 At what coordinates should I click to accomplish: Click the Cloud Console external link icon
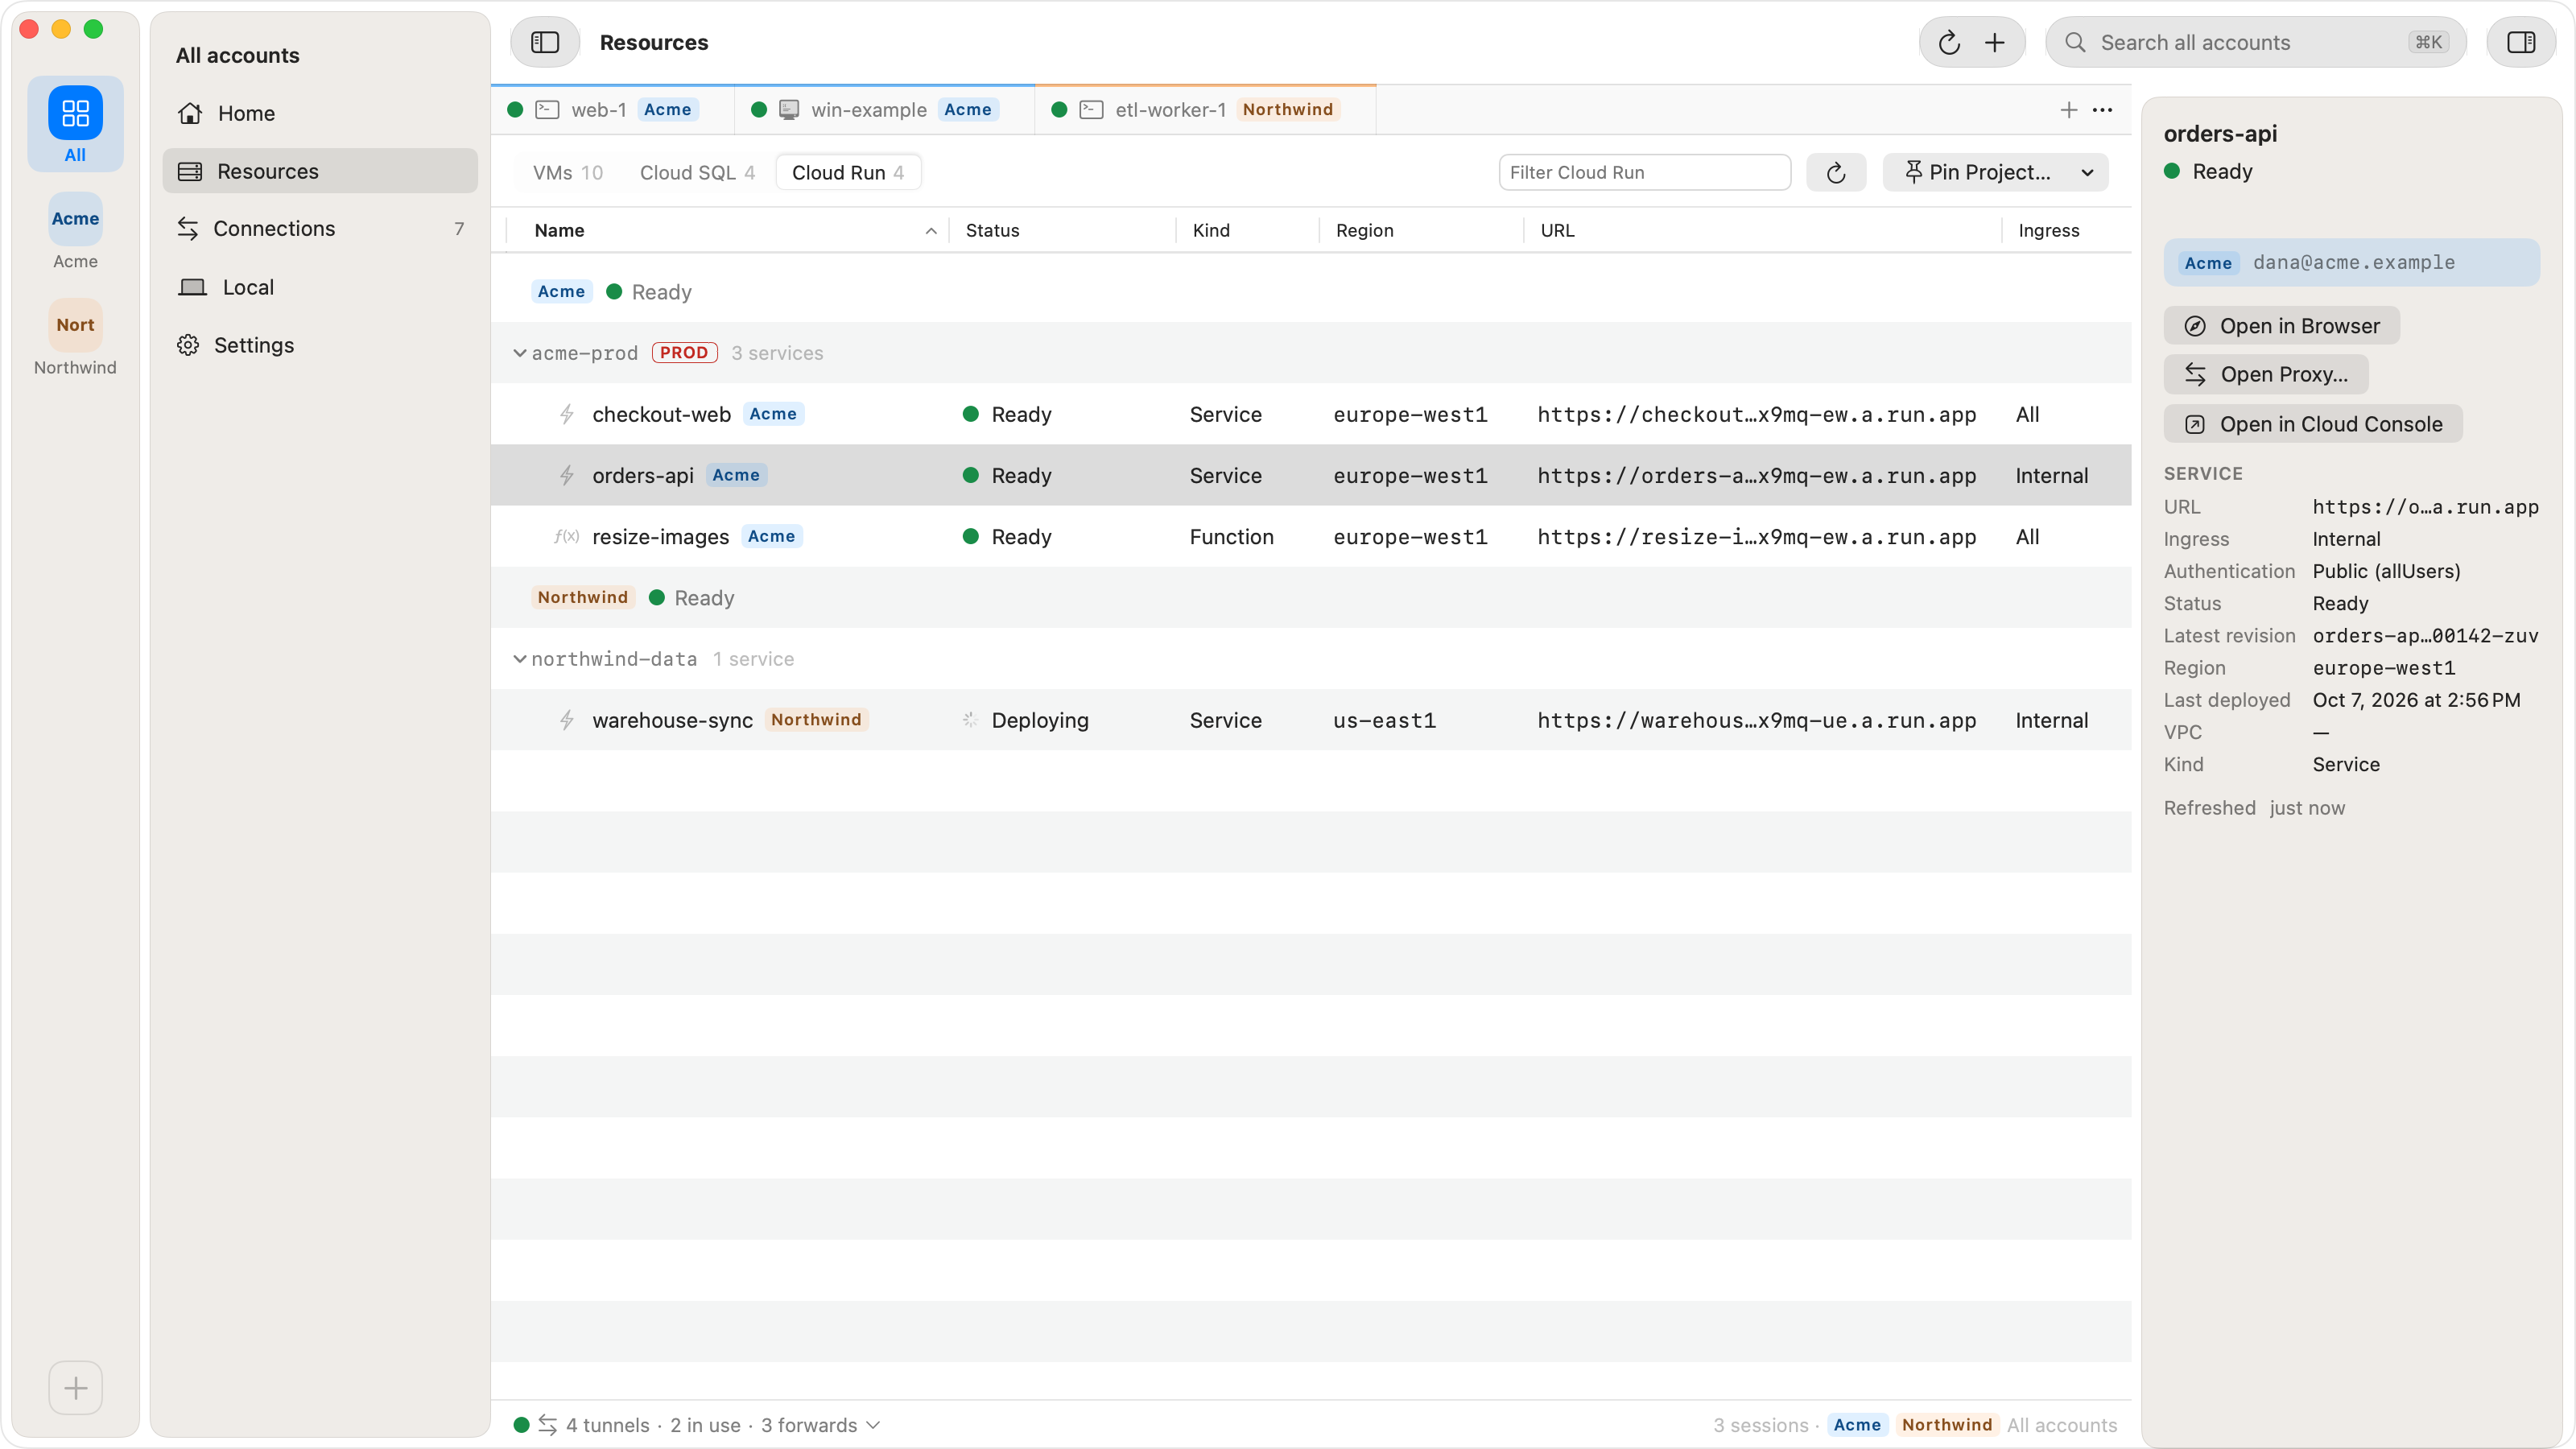pyautogui.click(x=2194, y=424)
